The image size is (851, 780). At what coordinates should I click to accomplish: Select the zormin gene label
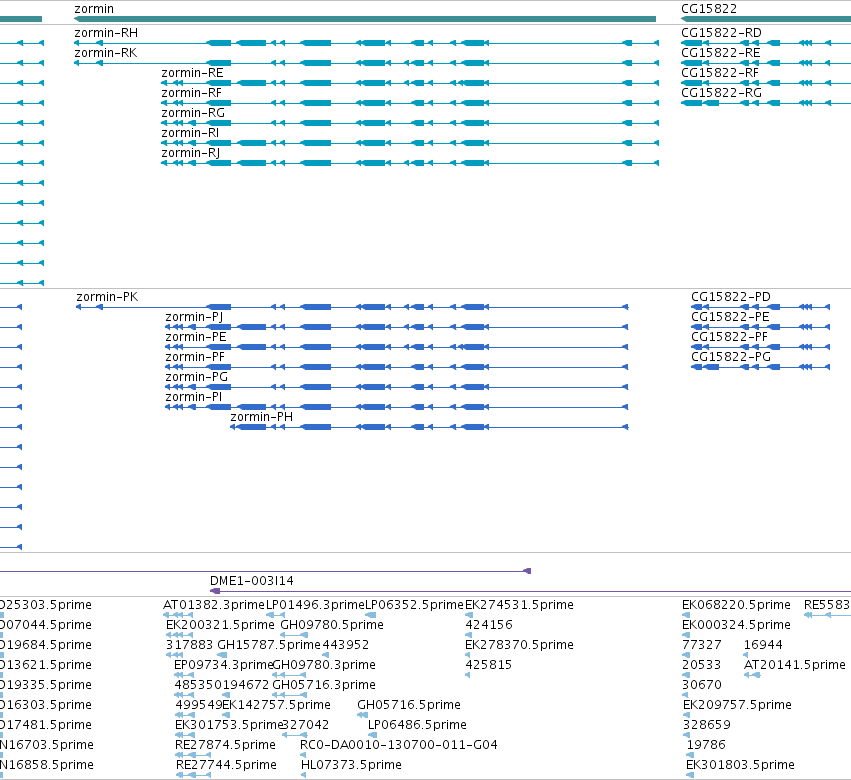(x=94, y=9)
